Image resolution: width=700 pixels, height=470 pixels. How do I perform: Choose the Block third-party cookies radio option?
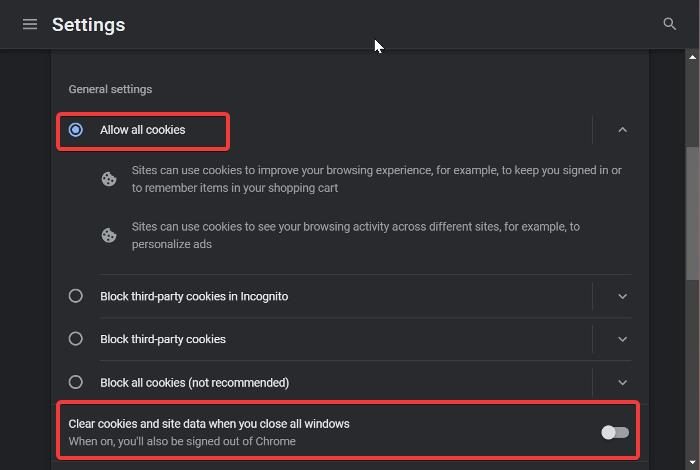tap(75, 339)
